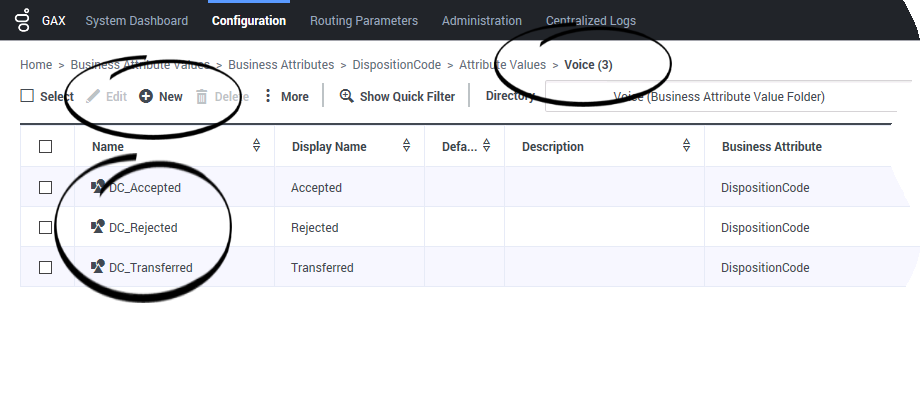Screen dimensions: 921x404
Task: Open the More options kebab icon
Action: pos(268,97)
